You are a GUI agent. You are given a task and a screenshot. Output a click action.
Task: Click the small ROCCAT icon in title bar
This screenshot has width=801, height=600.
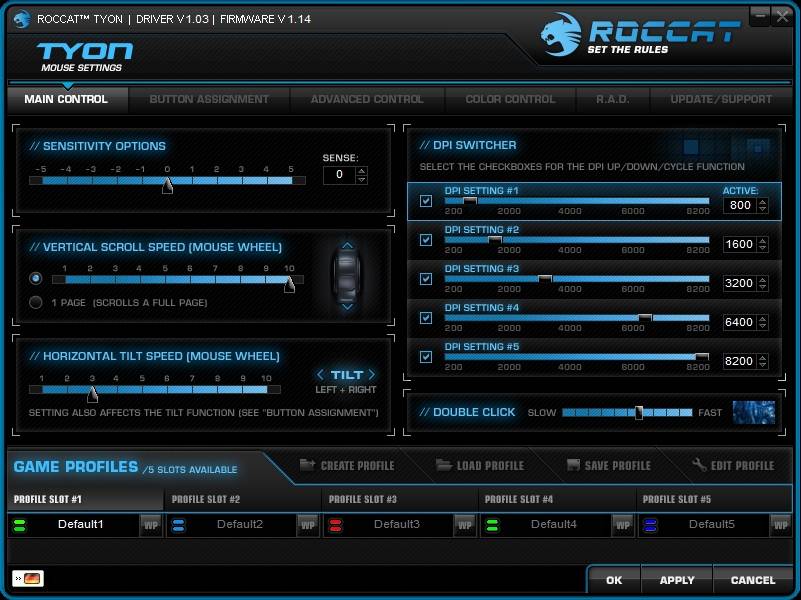point(21,19)
